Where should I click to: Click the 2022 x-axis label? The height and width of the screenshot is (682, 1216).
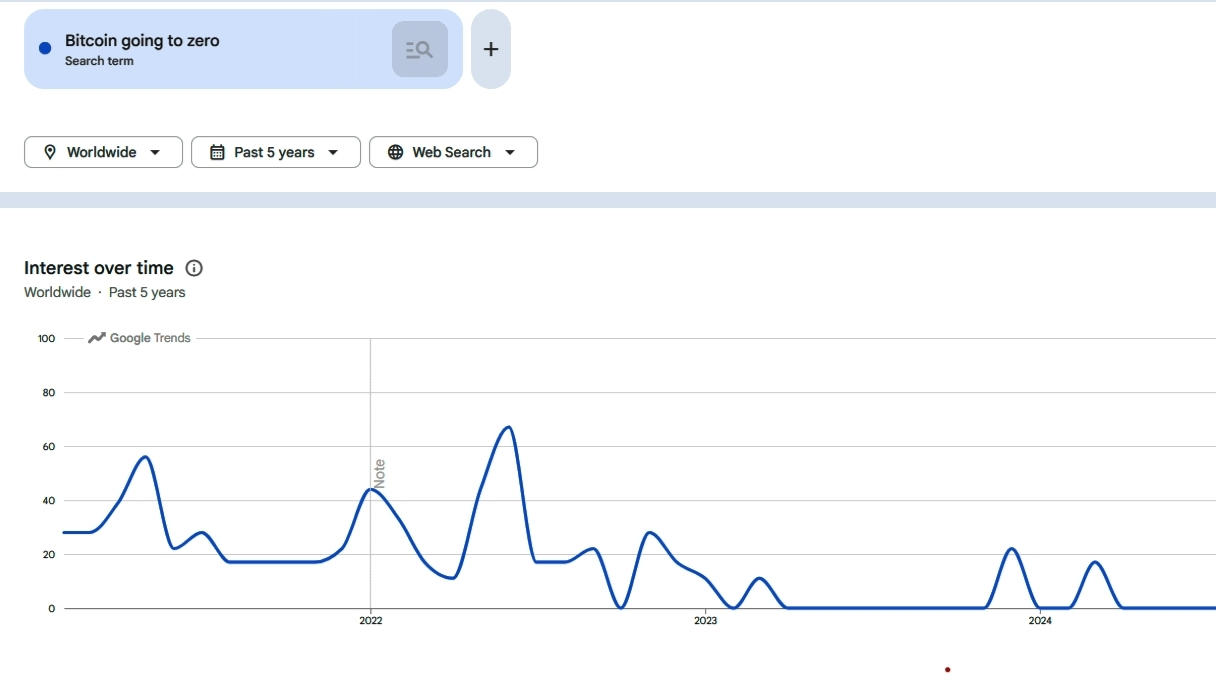click(x=370, y=621)
